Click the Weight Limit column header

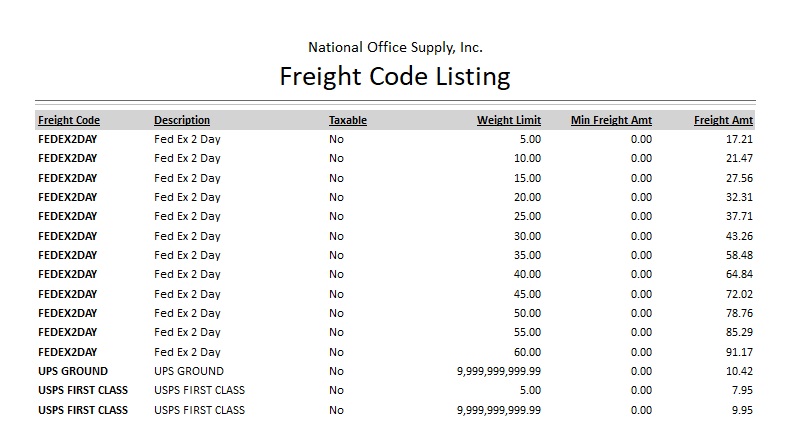click(509, 121)
